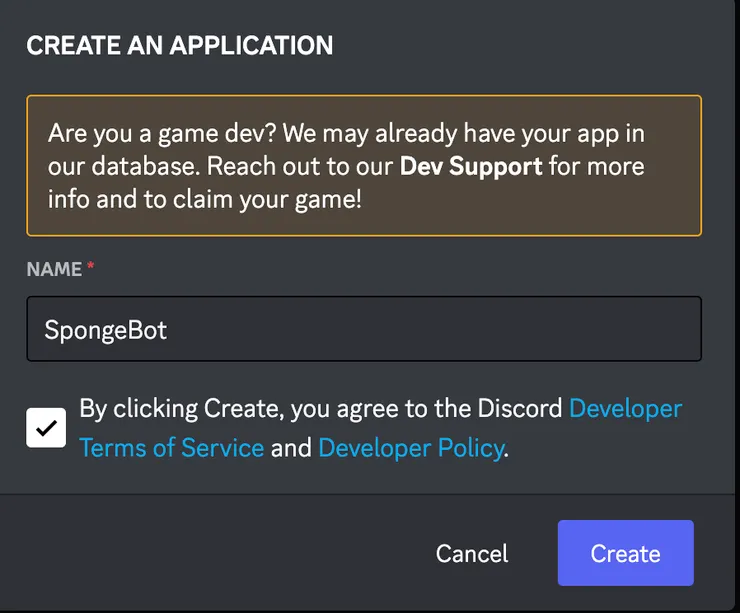Click the word "and" between policy links
The image size is (740, 613).
[291, 448]
